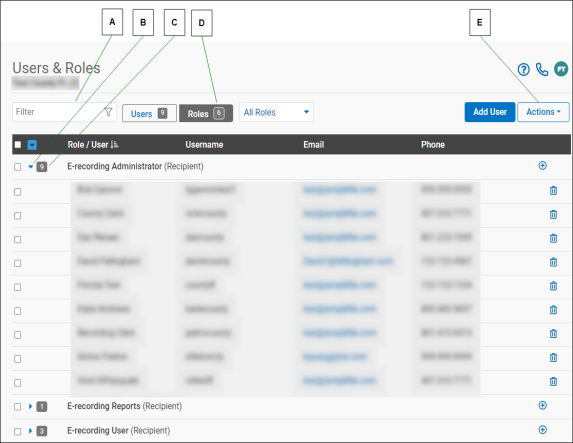Delete the eighth user under E-recording Administrator
573x443 pixels.
pyautogui.click(x=553, y=357)
